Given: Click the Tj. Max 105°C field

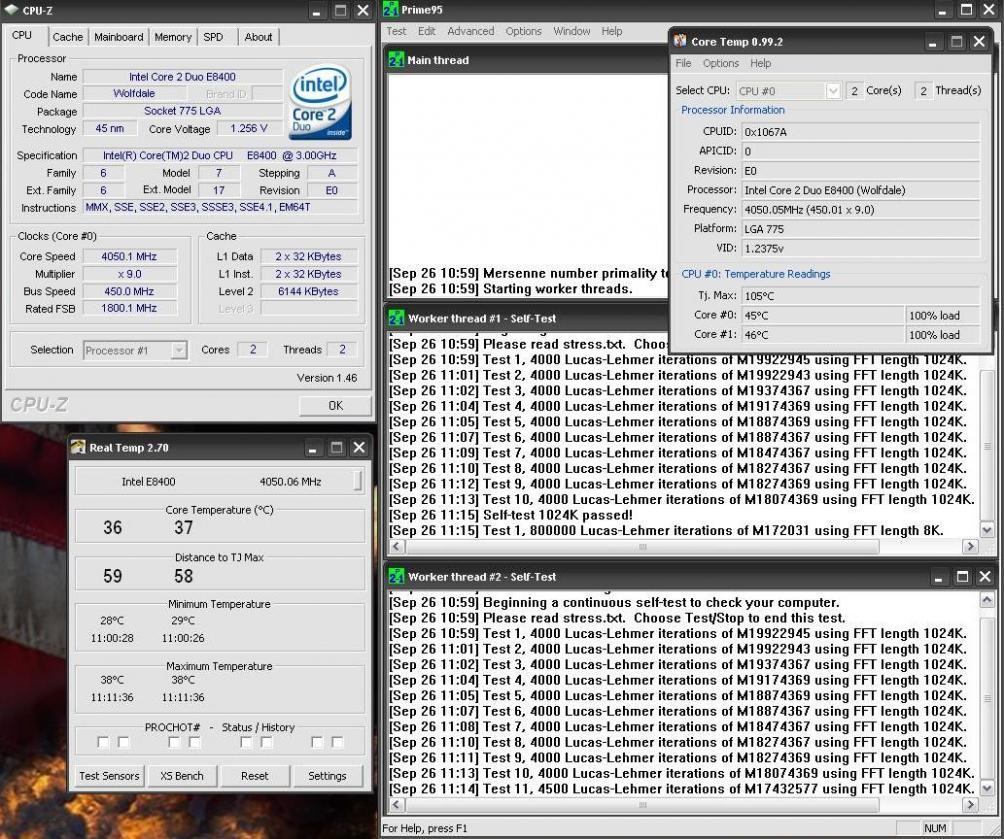Looking at the screenshot, I should coord(860,296).
